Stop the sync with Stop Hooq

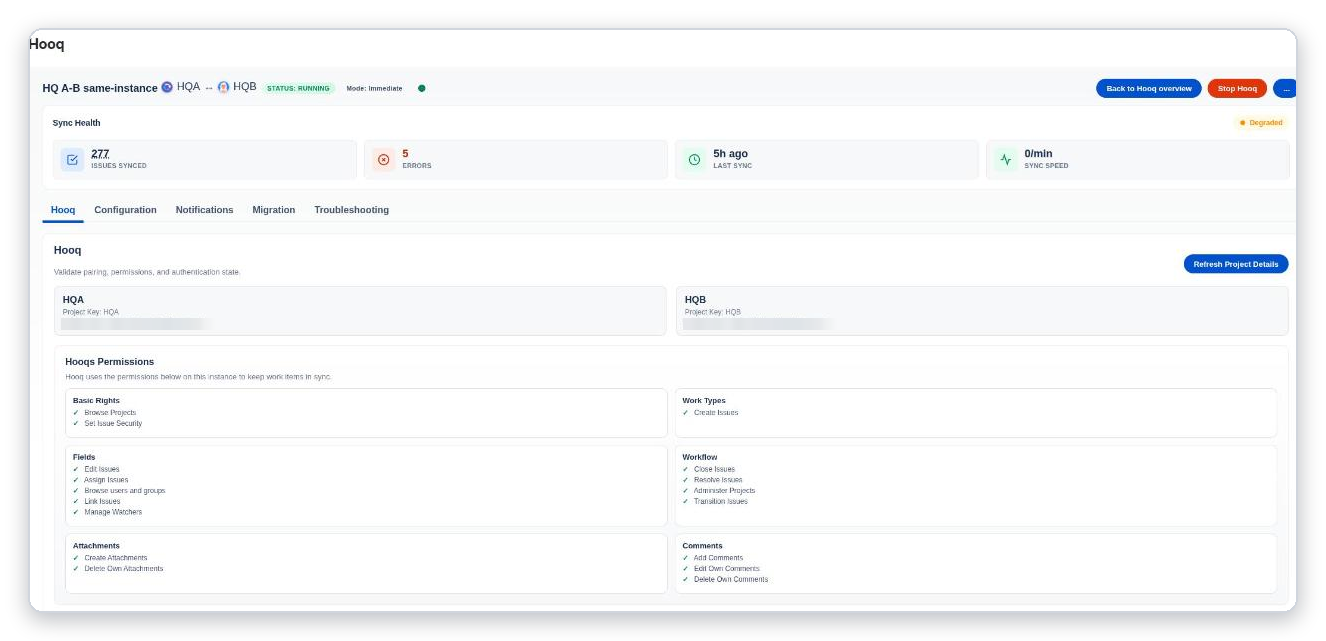click(x=1237, y=88)
